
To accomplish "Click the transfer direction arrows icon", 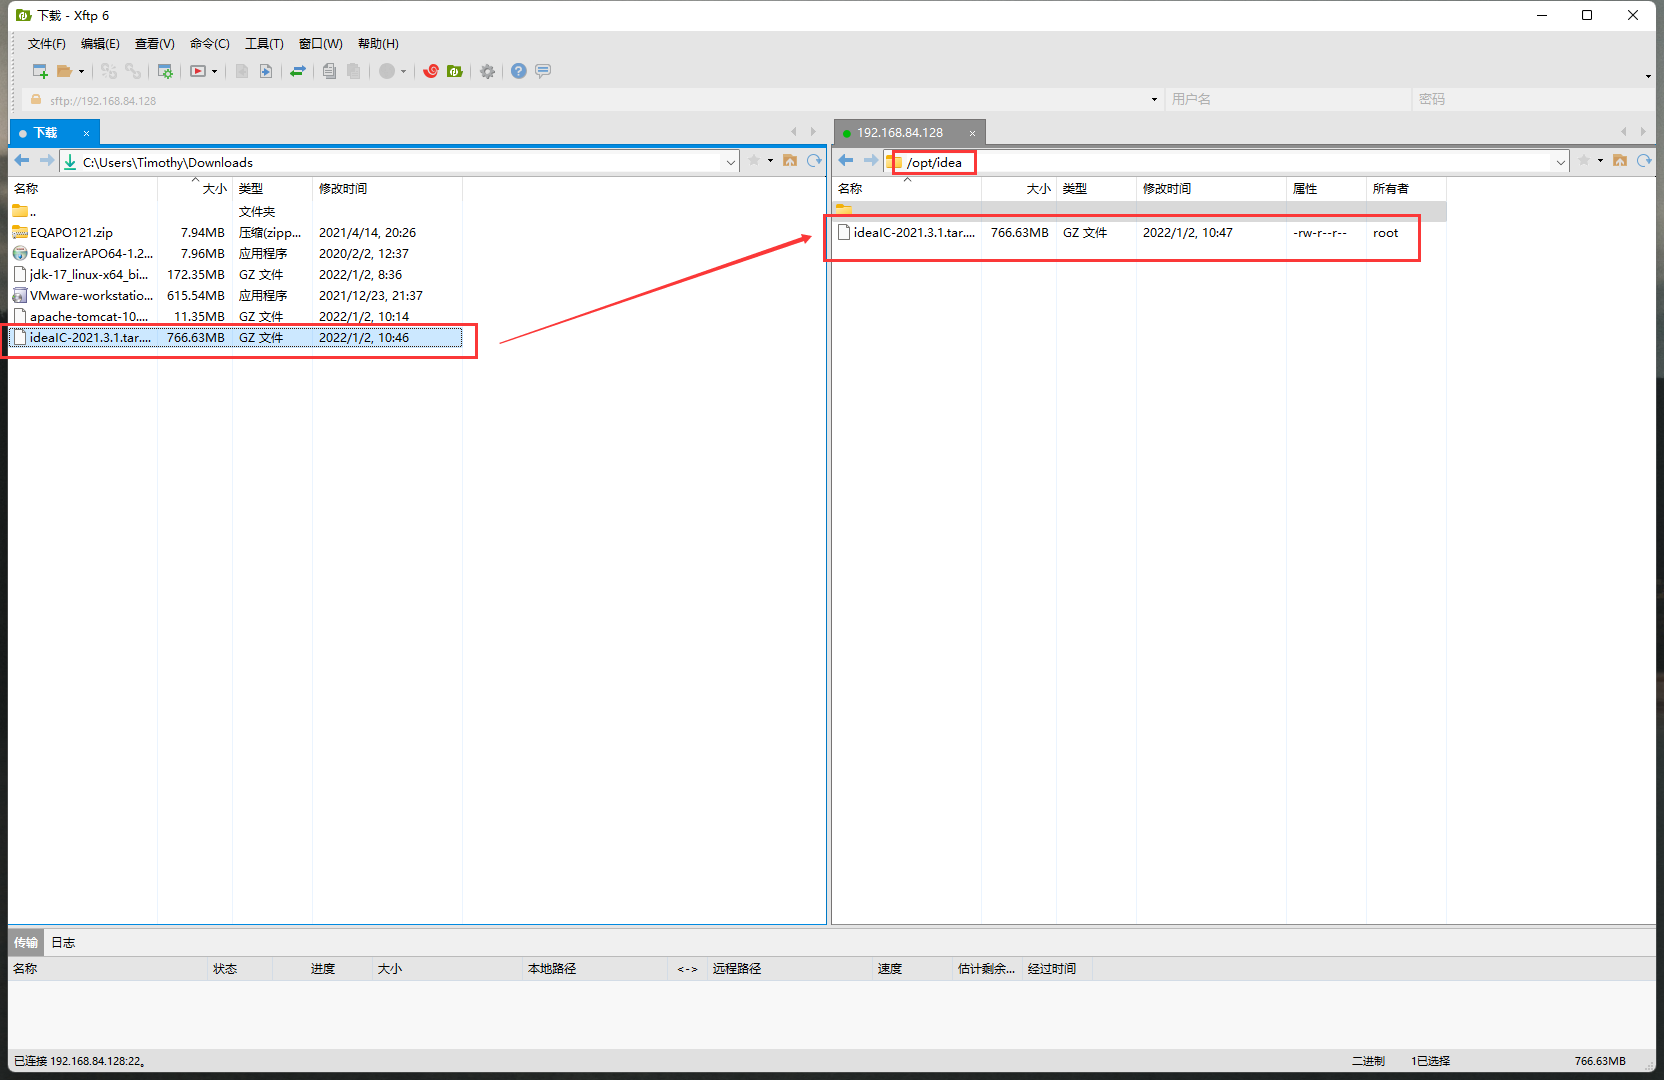I will pos(297,71).
